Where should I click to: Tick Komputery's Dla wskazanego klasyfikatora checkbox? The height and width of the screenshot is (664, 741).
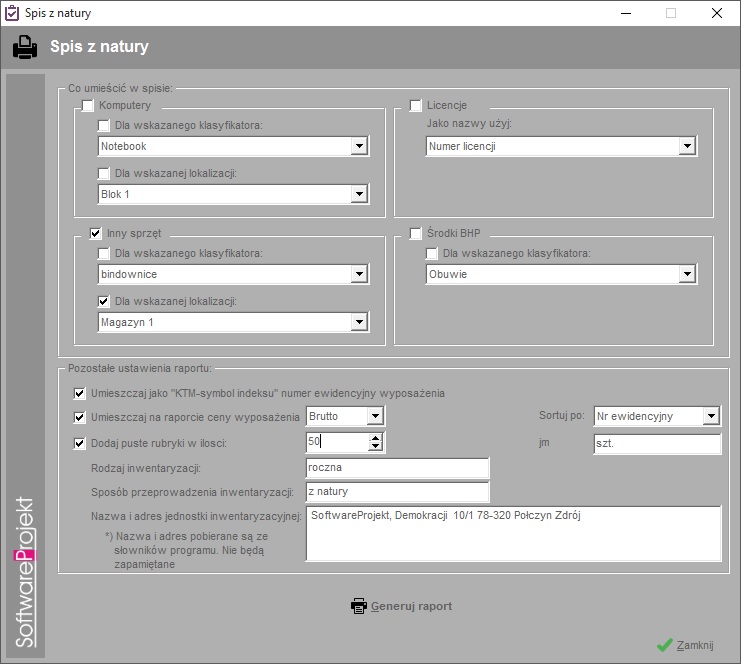[x=103, y=126]
